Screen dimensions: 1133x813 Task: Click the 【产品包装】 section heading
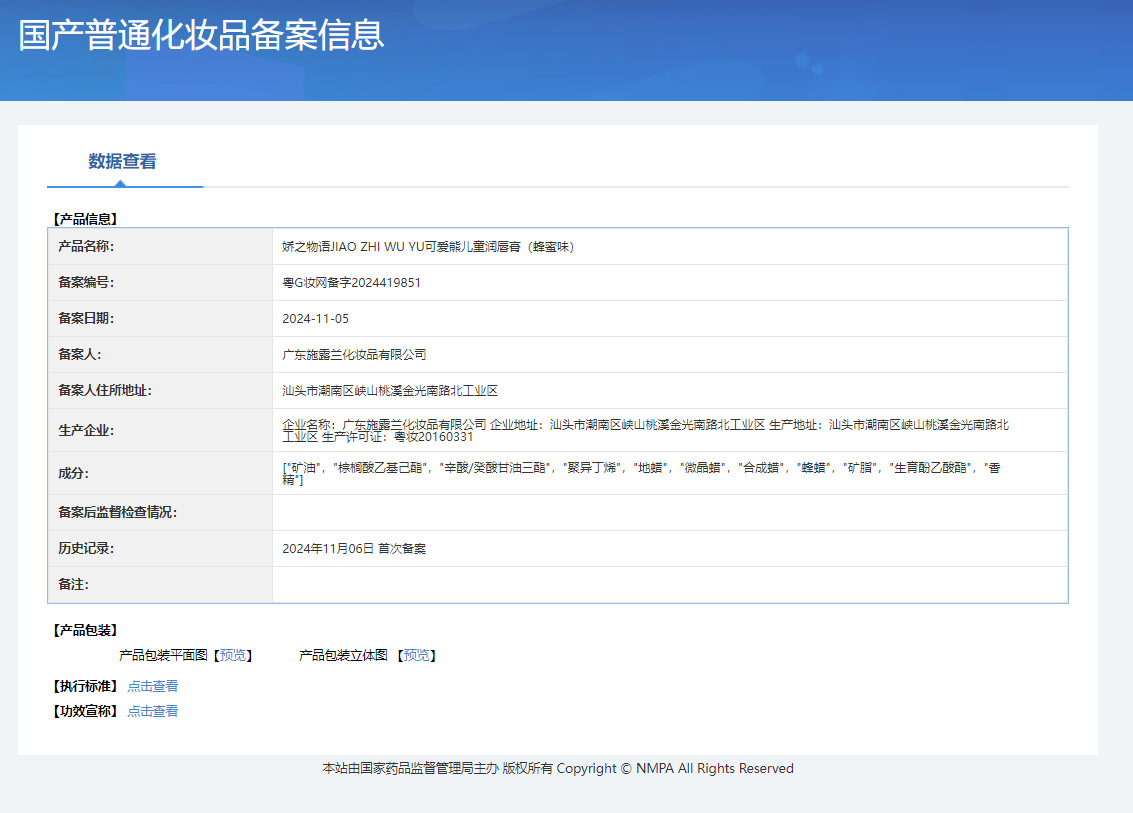click(x=85, y=630)
